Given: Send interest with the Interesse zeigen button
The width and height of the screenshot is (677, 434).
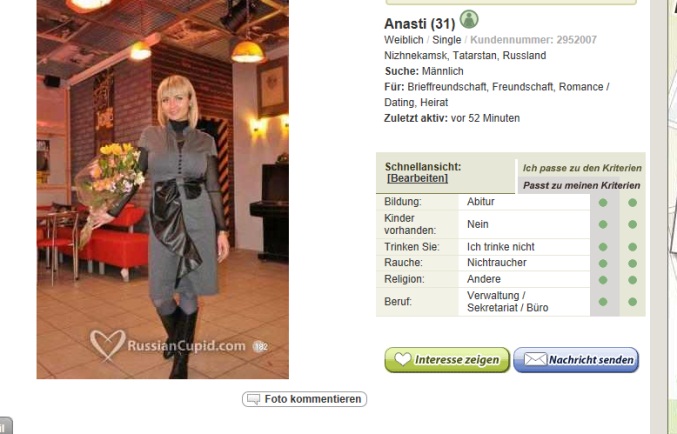Looking at the screenshot, I should [x=447, y=360].
